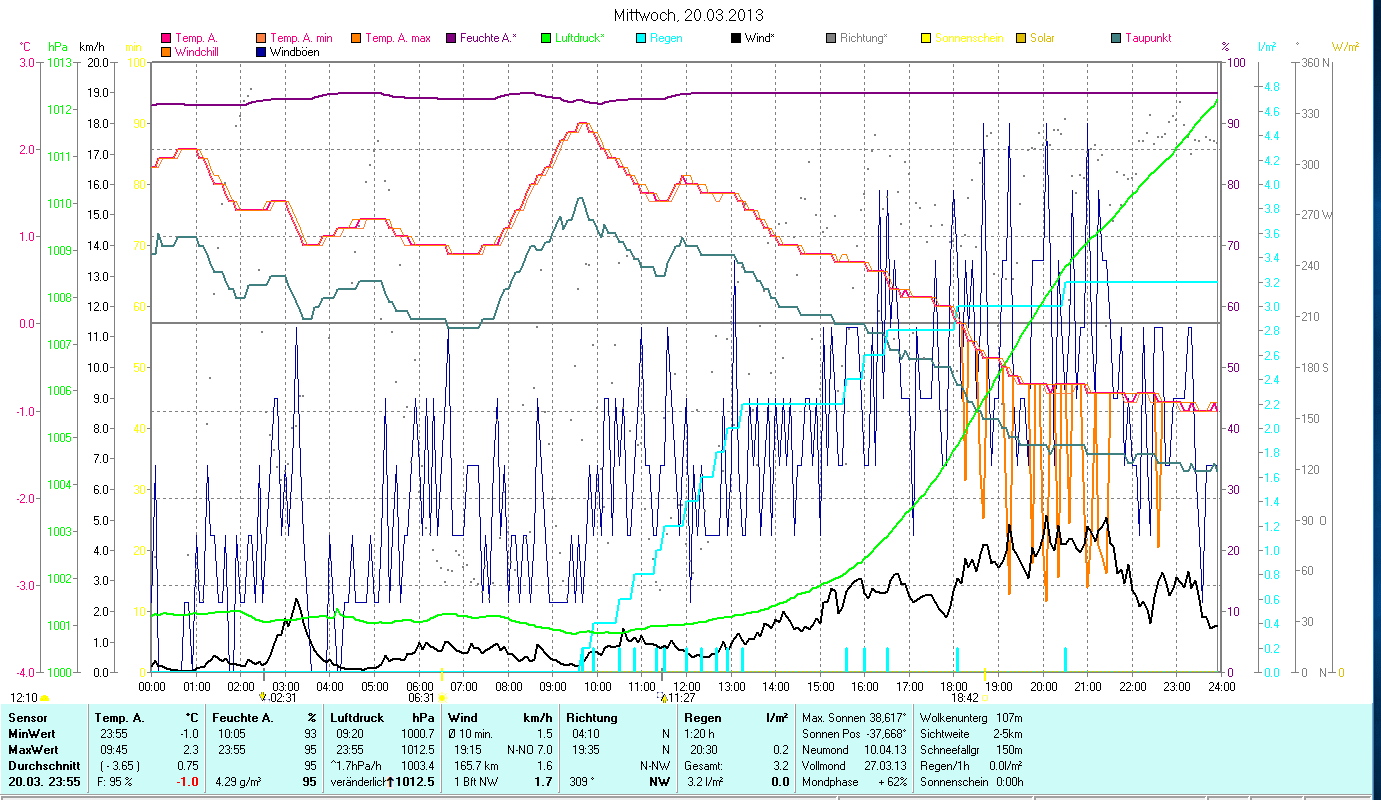Select the Windchill legend label
Viewport: 1381px width, 800px height.
pyautogui.click(x=198, y=52)
